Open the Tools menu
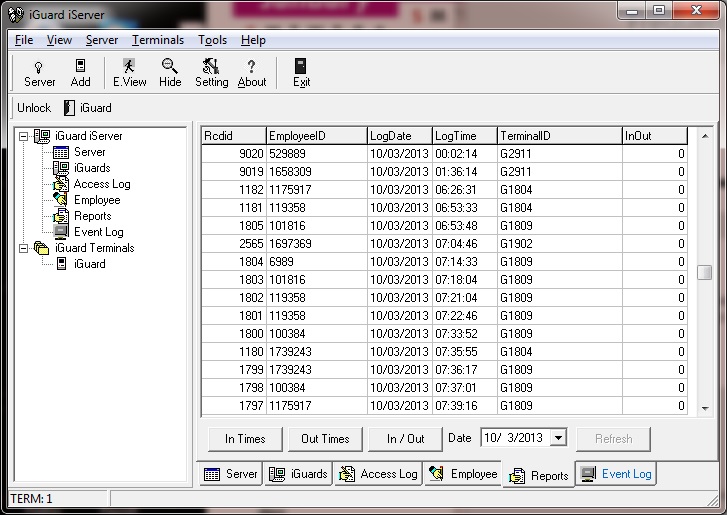 tap(212, 40)
